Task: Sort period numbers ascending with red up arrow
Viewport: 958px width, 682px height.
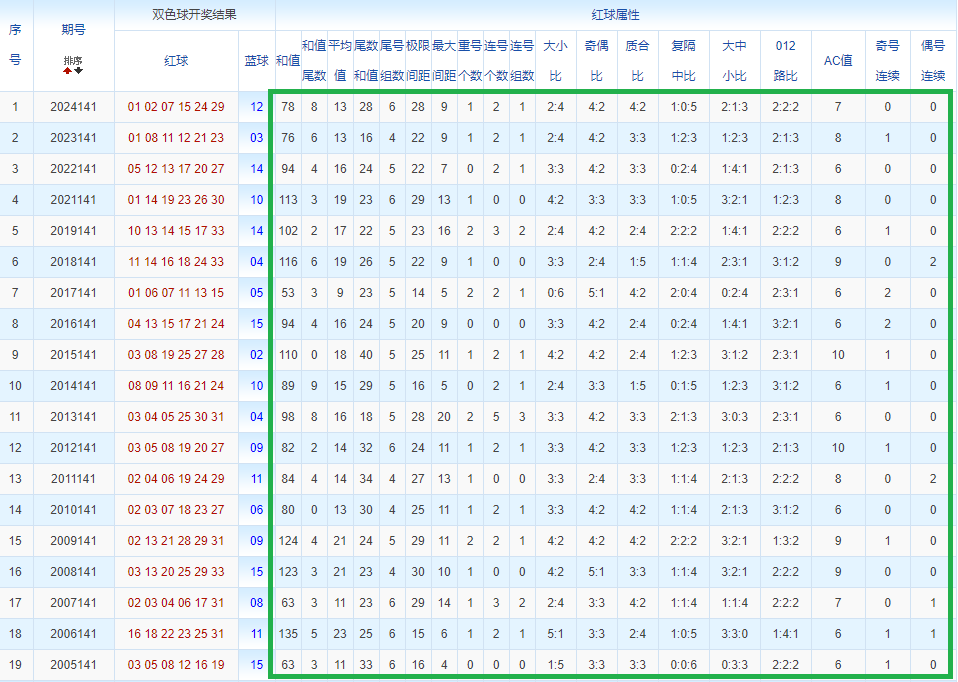Action: (x=67, y=71)
